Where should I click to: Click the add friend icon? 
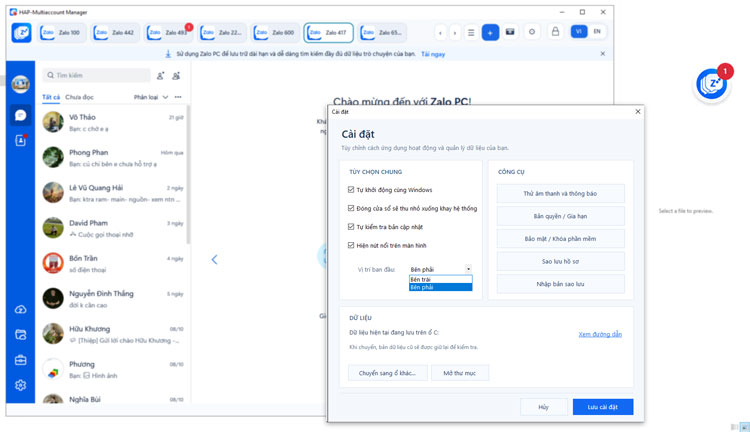point(161,76)
